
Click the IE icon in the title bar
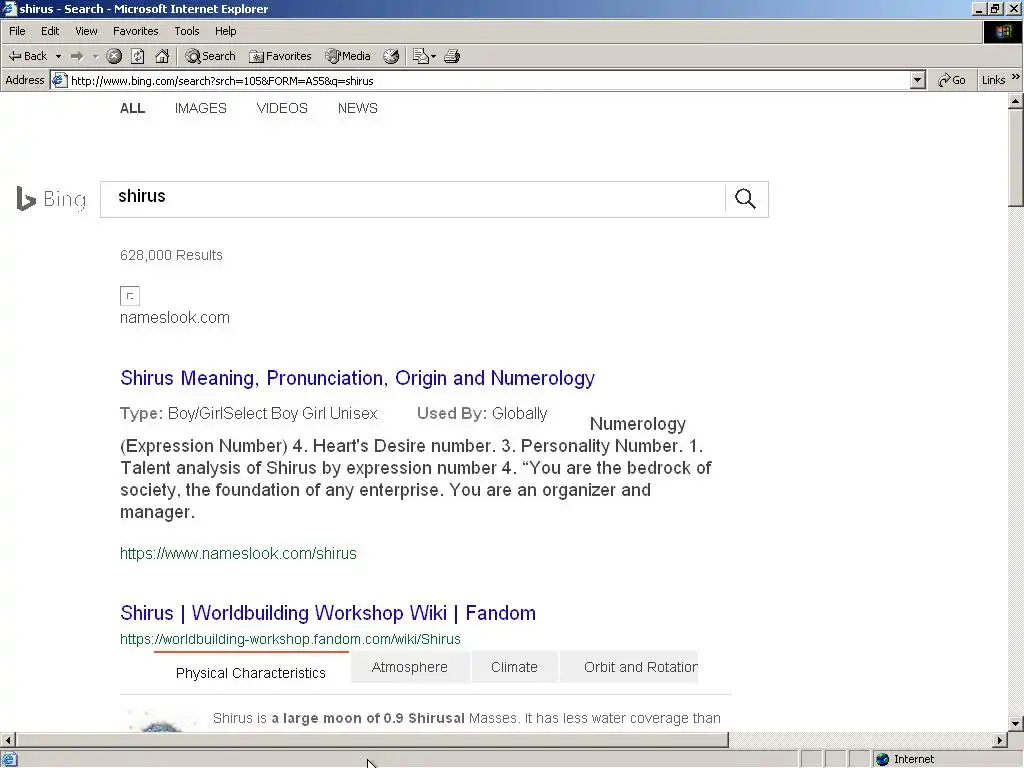point(9,8)
